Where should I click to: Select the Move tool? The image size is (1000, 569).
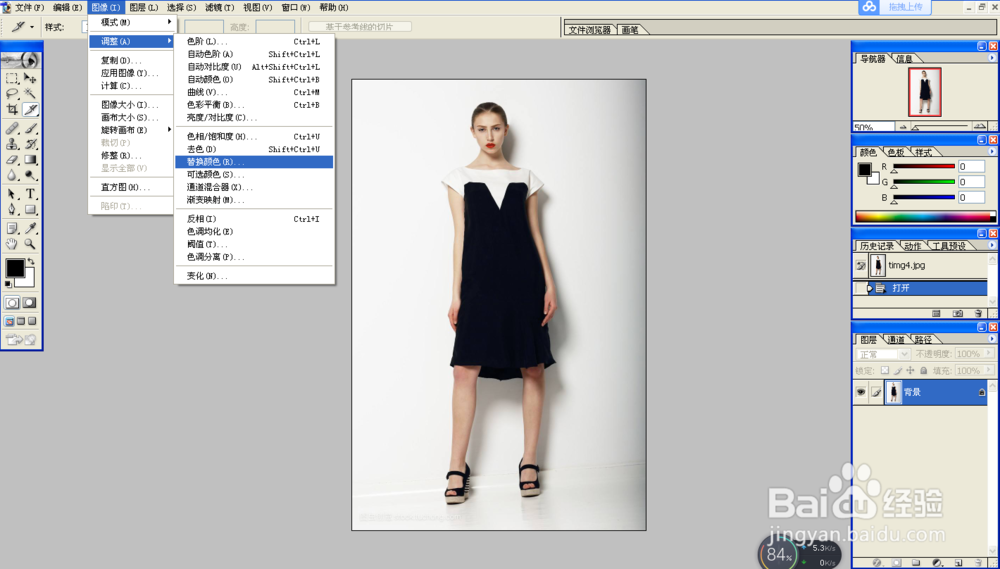pyautogui.click(x=30, y=78)
